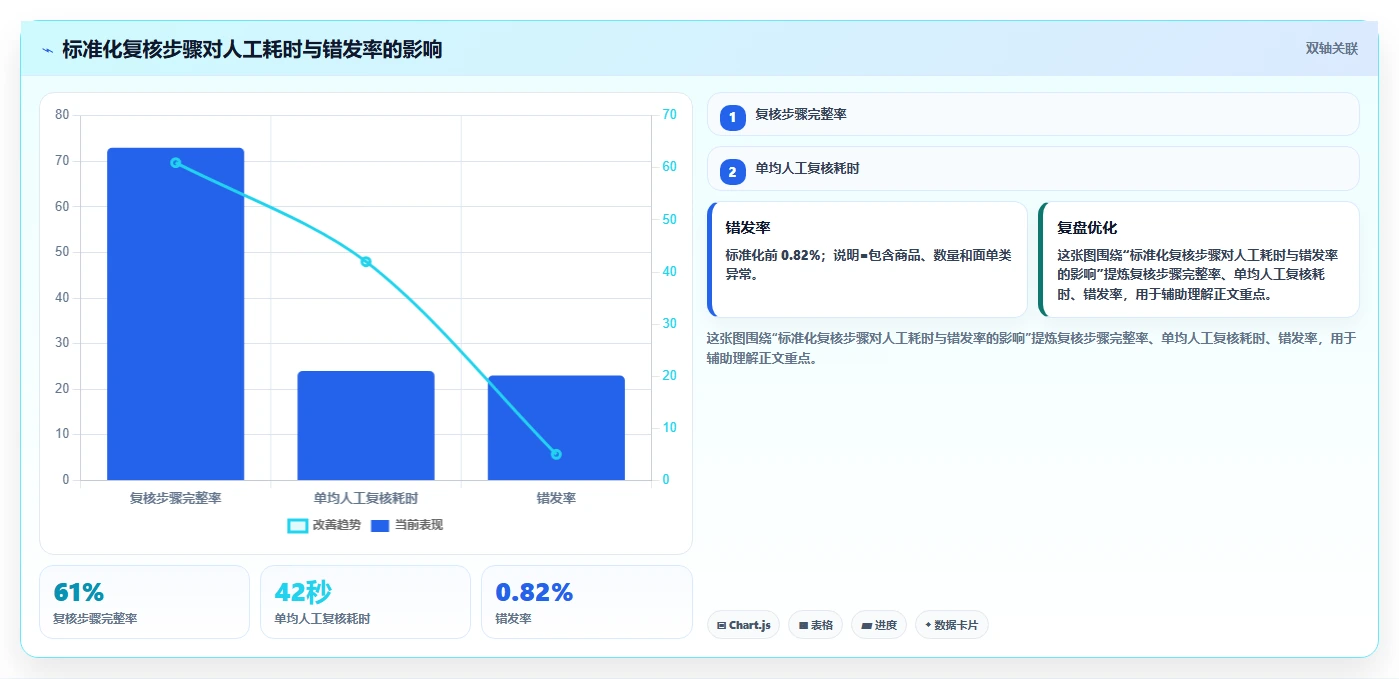This screenshot has width=1399, height=679.
Task: Click x-axis label 复核步骤完整率
Action: 175,498
